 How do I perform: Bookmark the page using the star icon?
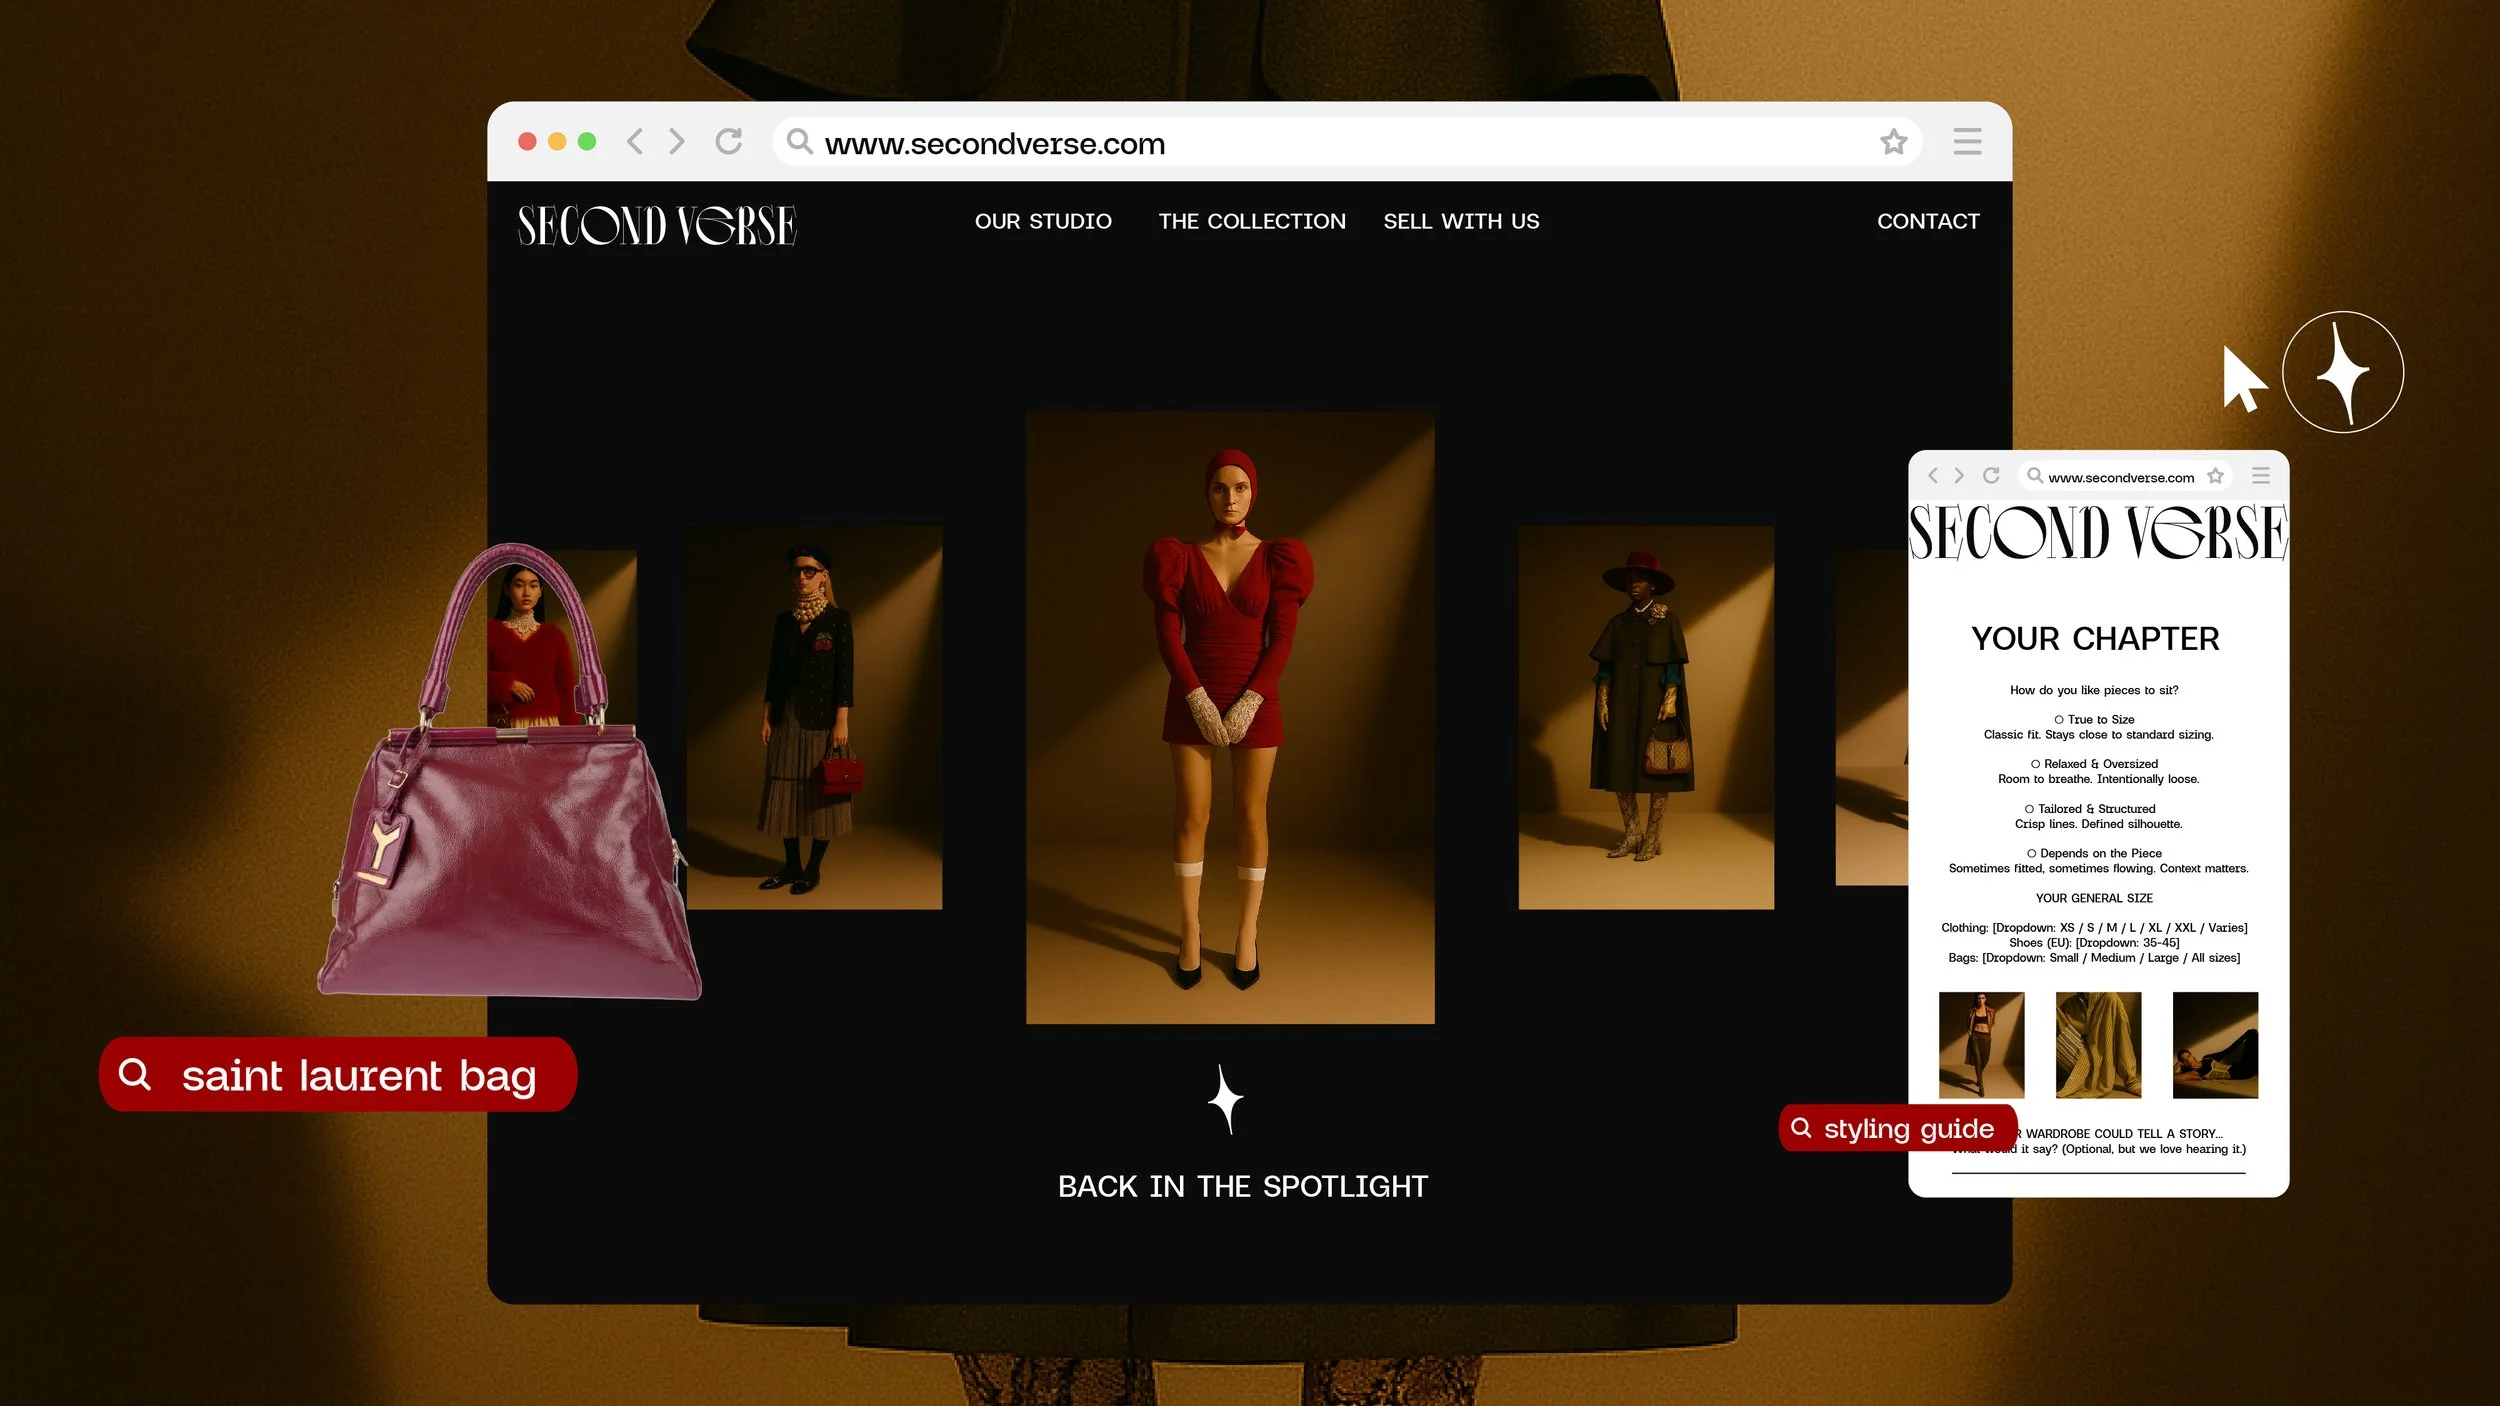point(1893,142)
